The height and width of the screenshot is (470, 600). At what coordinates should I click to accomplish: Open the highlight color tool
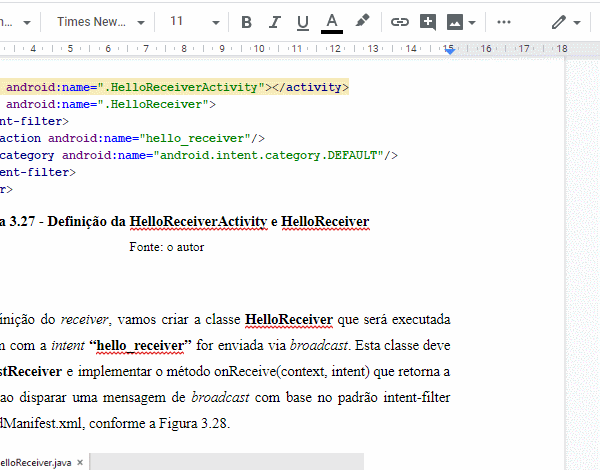coord(362,21)
